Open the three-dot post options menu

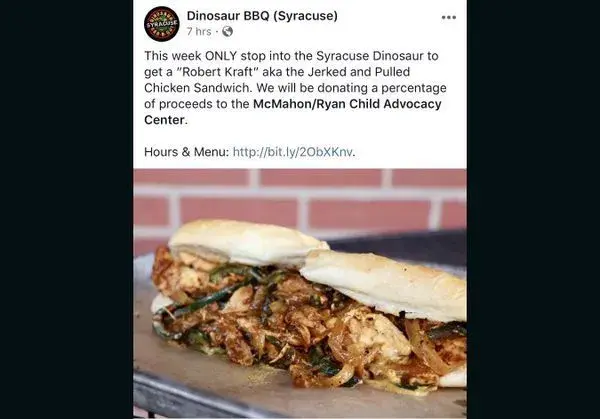tap(448, 17)
